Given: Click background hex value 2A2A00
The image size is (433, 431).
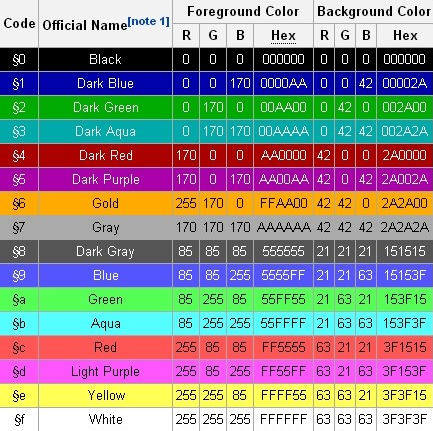Looking at the screenshot, I should click(405, 203).
